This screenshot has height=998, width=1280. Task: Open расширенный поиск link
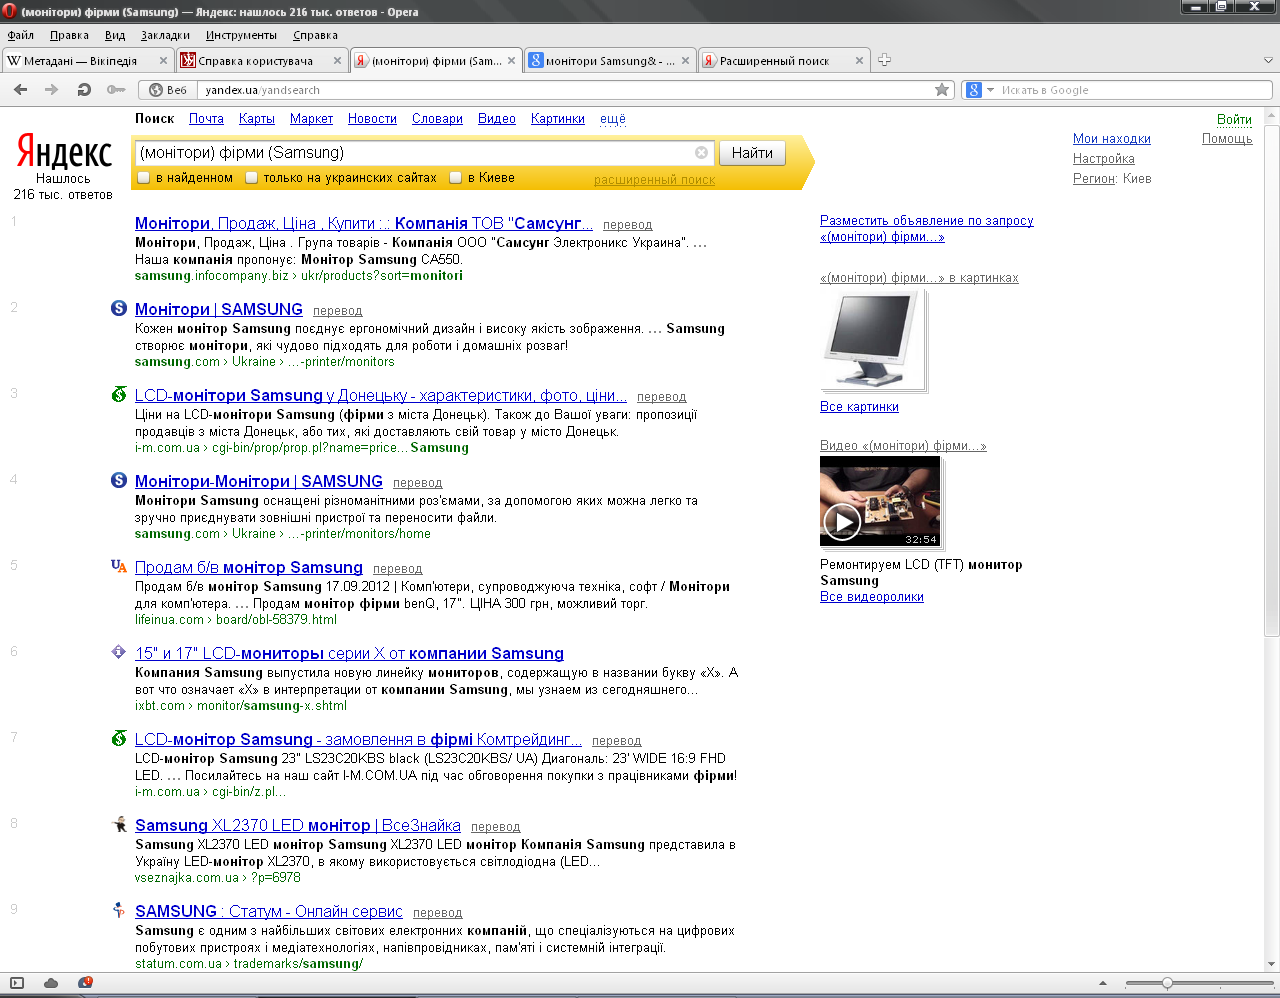654,180
